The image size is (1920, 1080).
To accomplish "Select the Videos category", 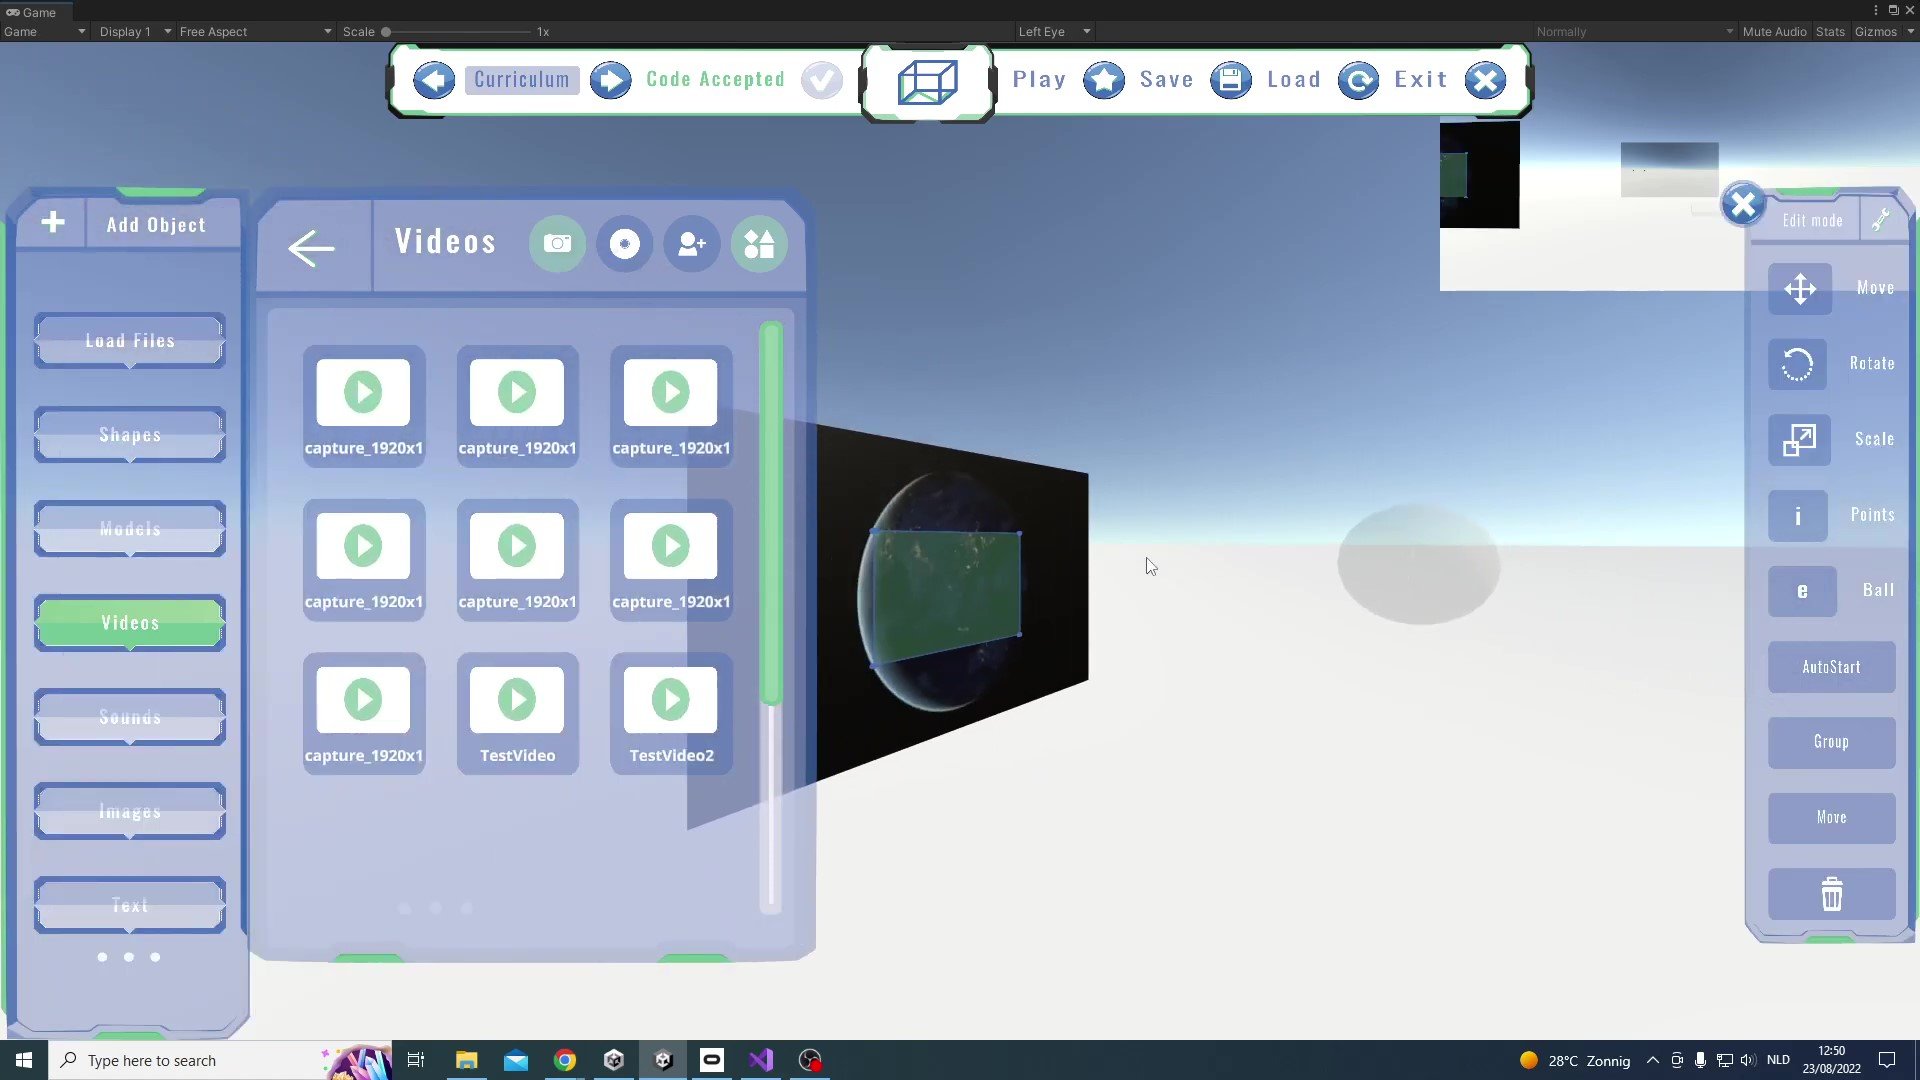I will pos(130,623).
